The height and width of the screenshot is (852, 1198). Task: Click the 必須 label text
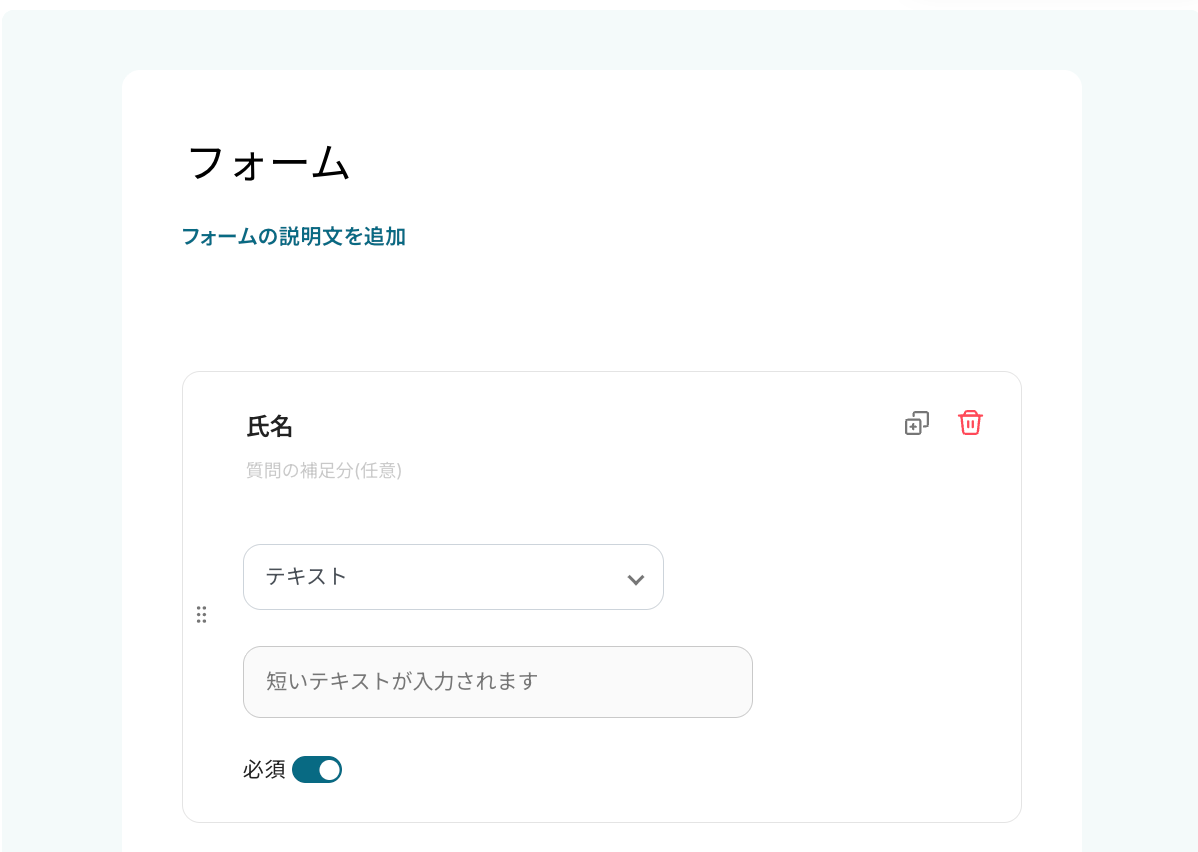click(x=264, y=770)
